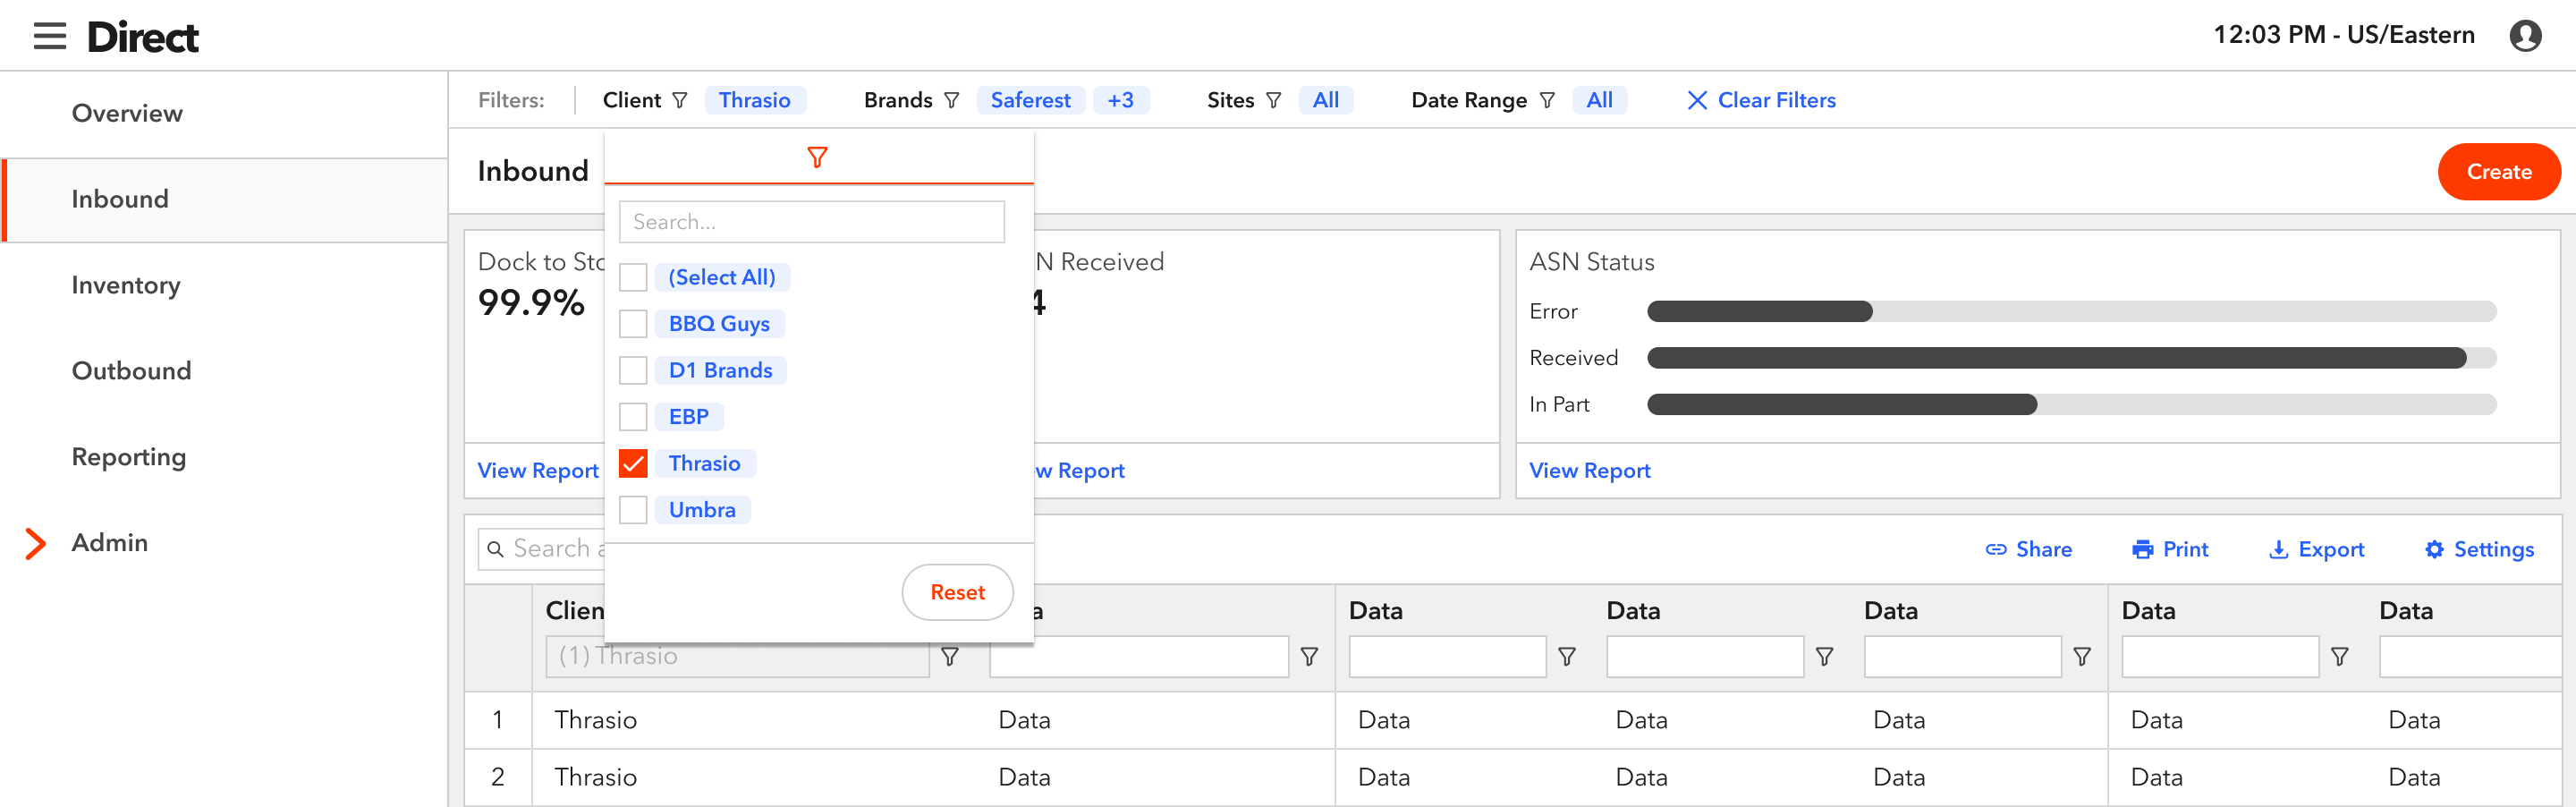The width and height of the screenshot is (2576, 807).
Task: Uncheck the Thrasio checkbox
Action: [x=633, y=463]
